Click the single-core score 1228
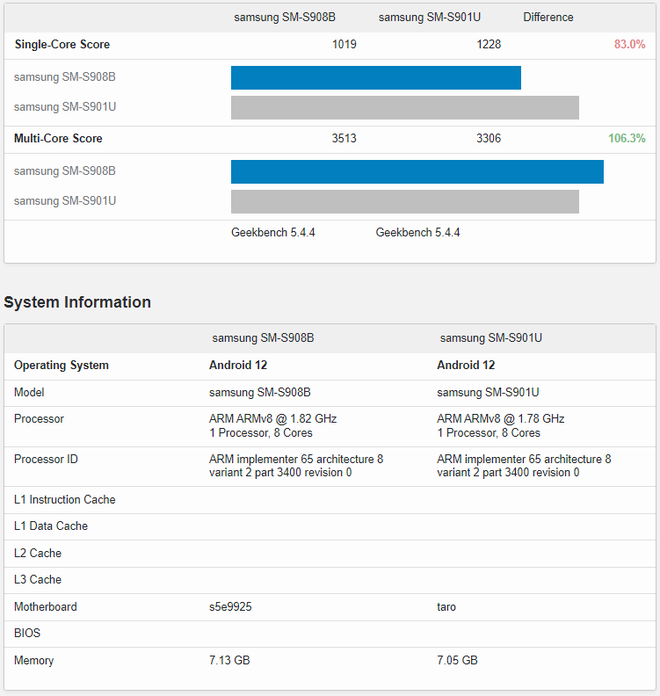 click(489, 44)
